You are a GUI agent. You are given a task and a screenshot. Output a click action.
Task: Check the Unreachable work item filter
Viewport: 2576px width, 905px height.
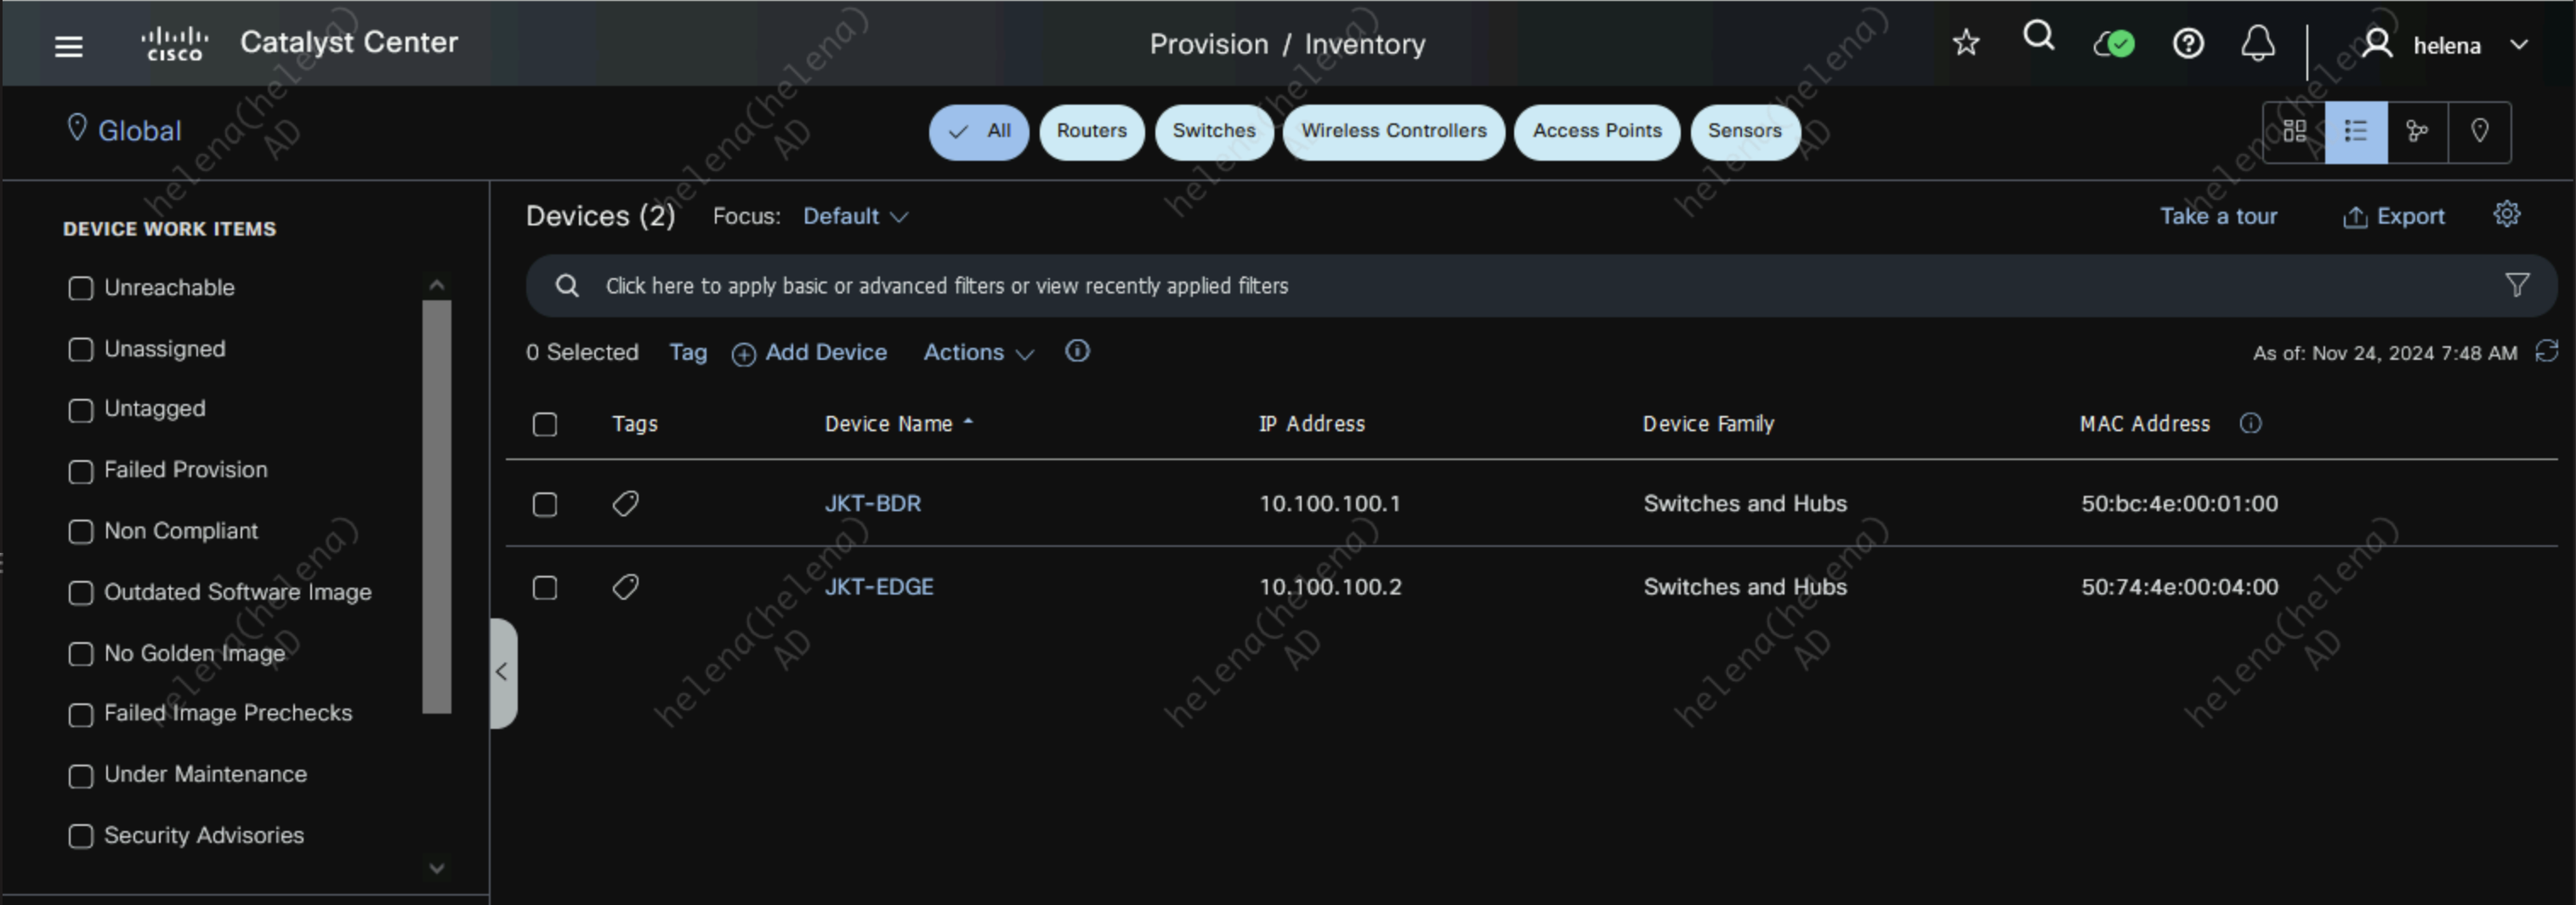81,288
